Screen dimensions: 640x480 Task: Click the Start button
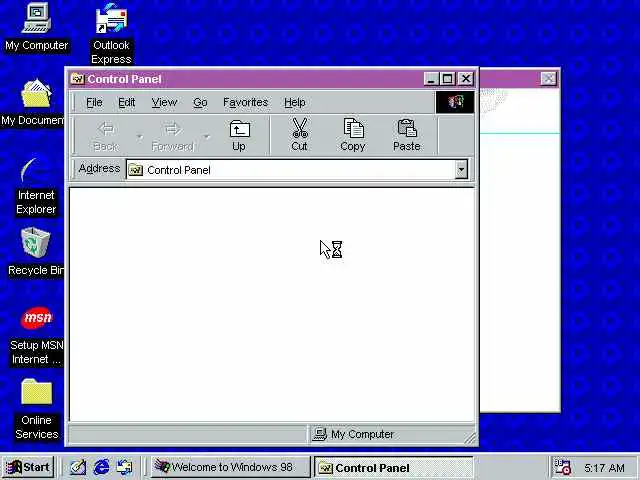point(28,467)
